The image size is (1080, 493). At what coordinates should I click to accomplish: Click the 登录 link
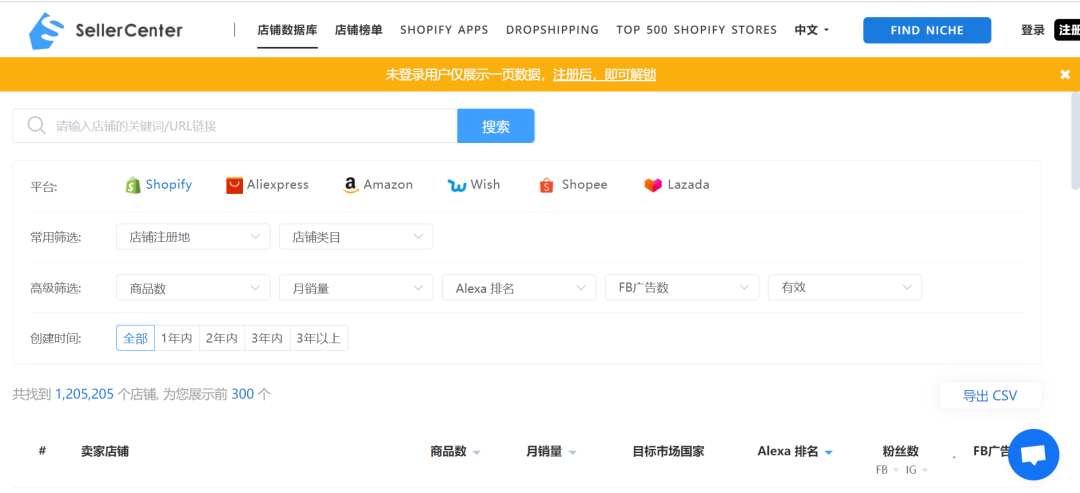pyautogui.click(x=1032, y=30)
